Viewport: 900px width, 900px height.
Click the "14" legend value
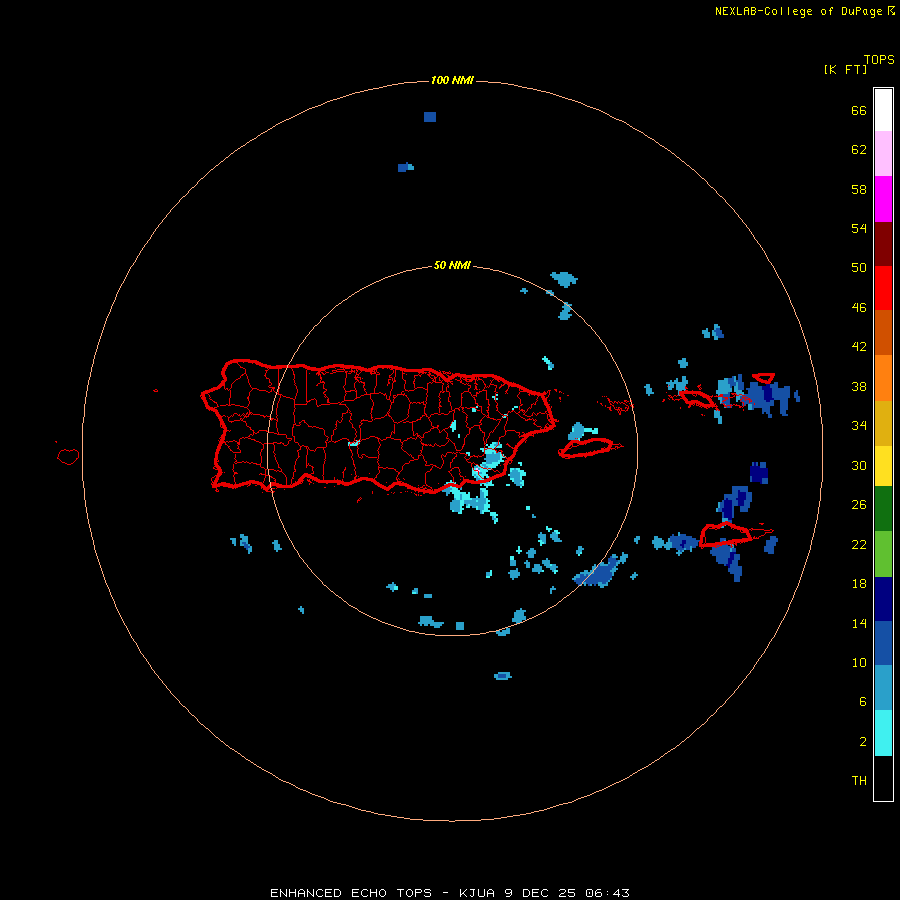[x=859, y=623]
